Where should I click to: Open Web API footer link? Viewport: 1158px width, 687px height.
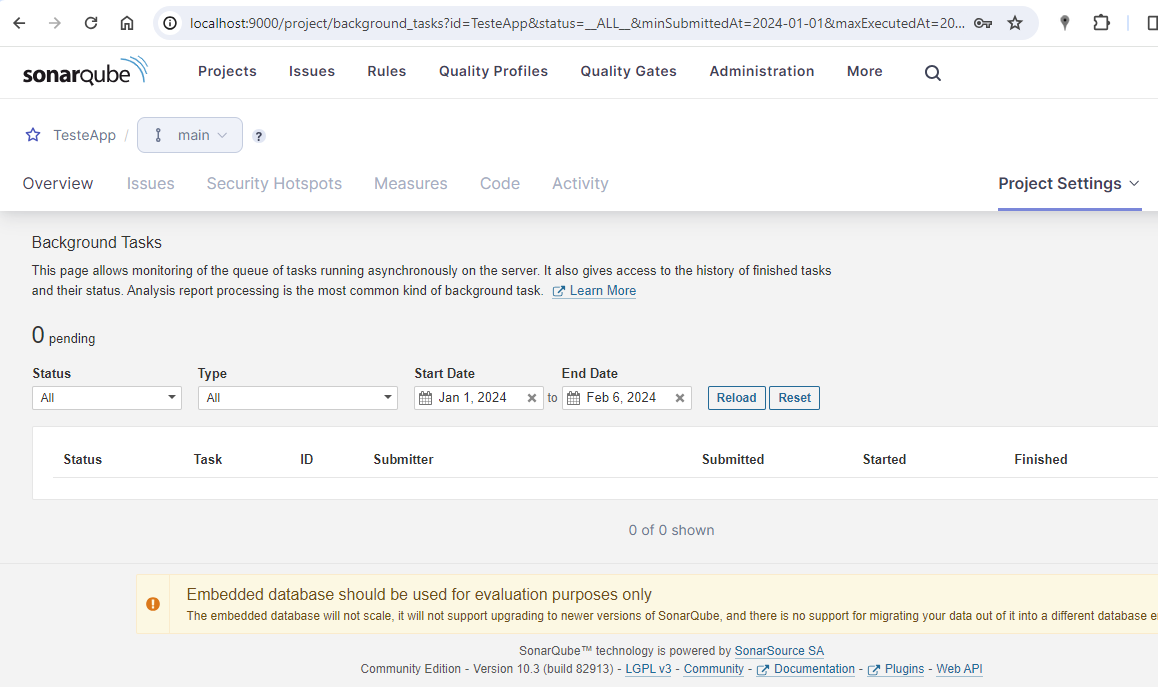[x=959, y=669]
